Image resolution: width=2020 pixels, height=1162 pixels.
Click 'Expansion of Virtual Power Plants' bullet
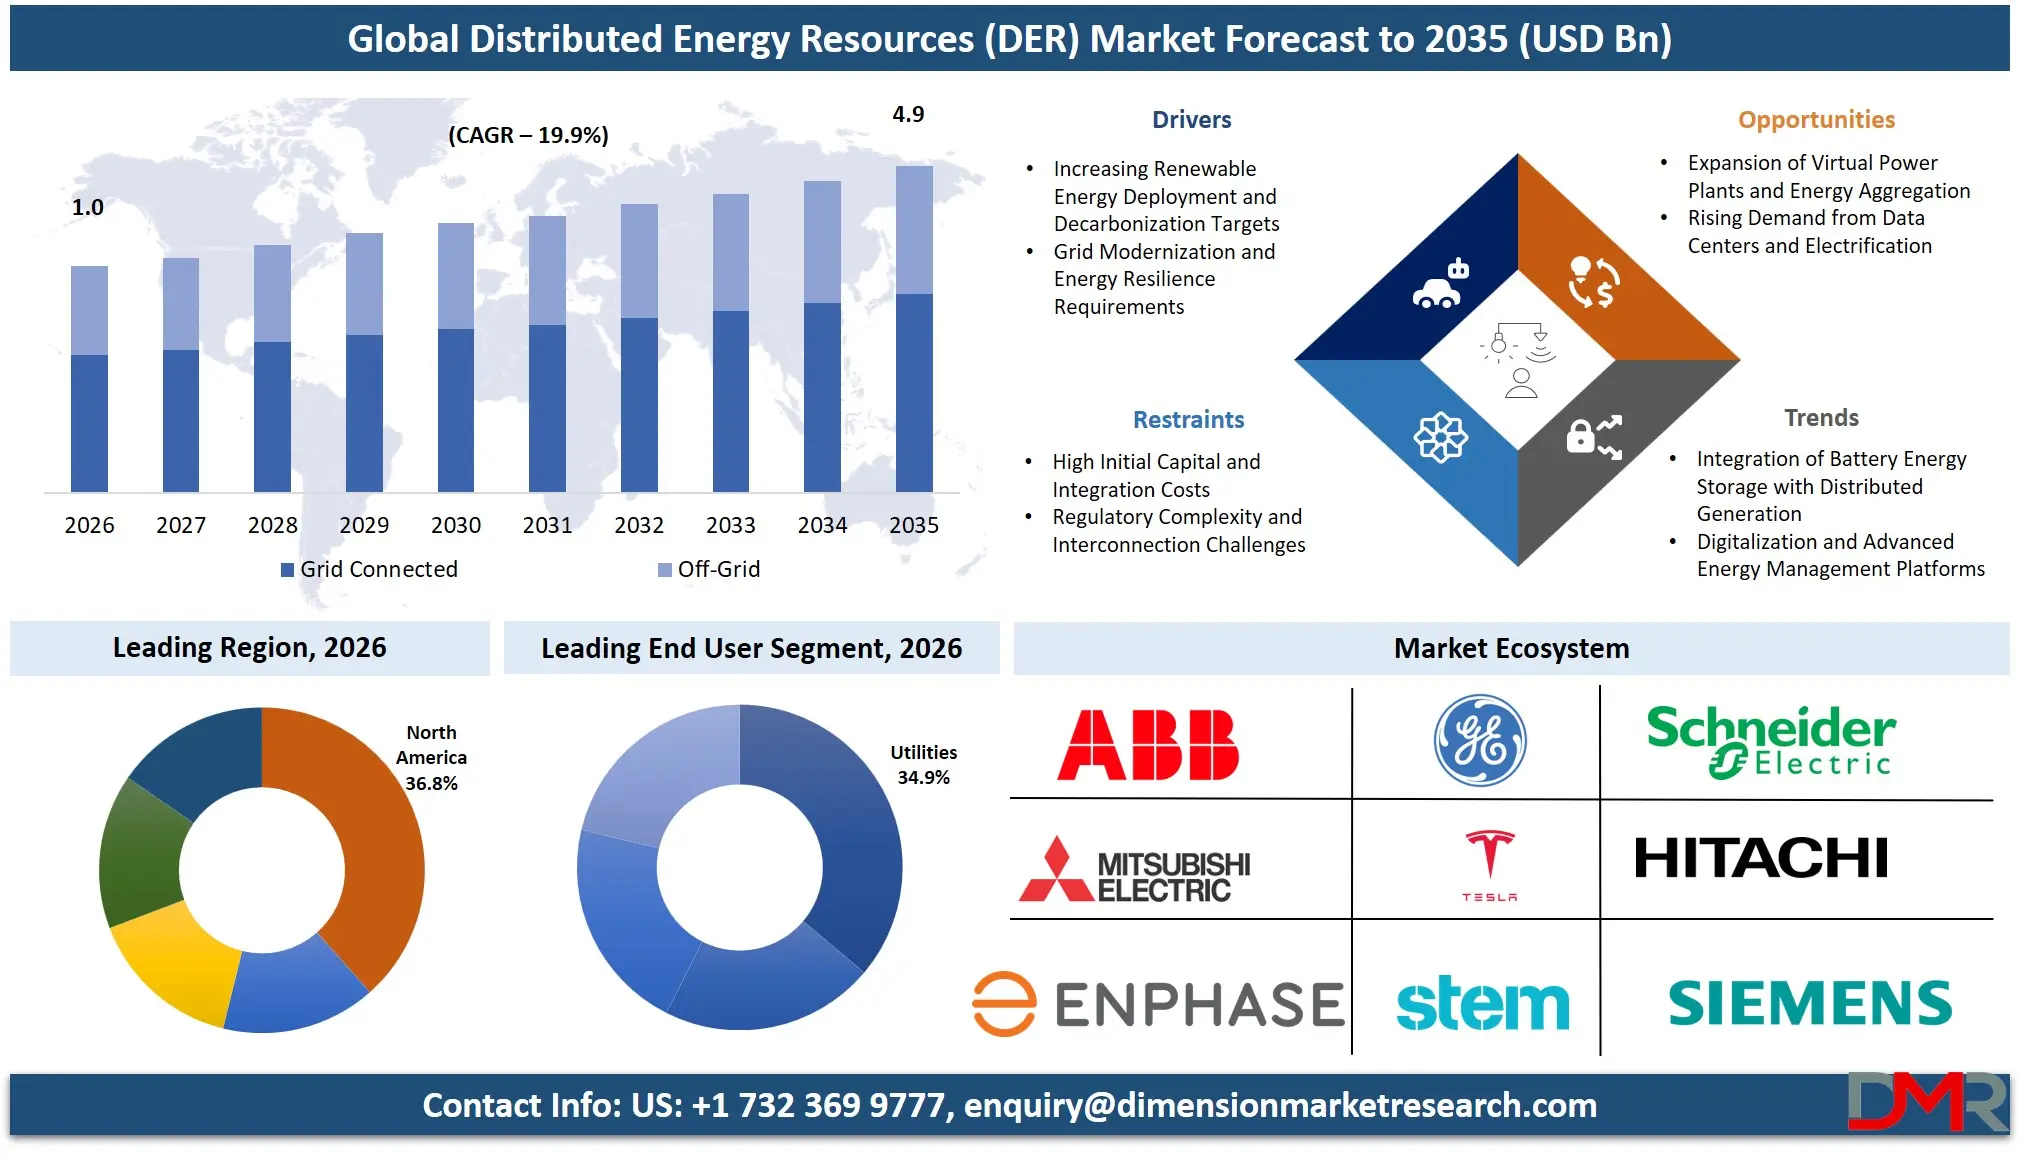coord(1829,177)
